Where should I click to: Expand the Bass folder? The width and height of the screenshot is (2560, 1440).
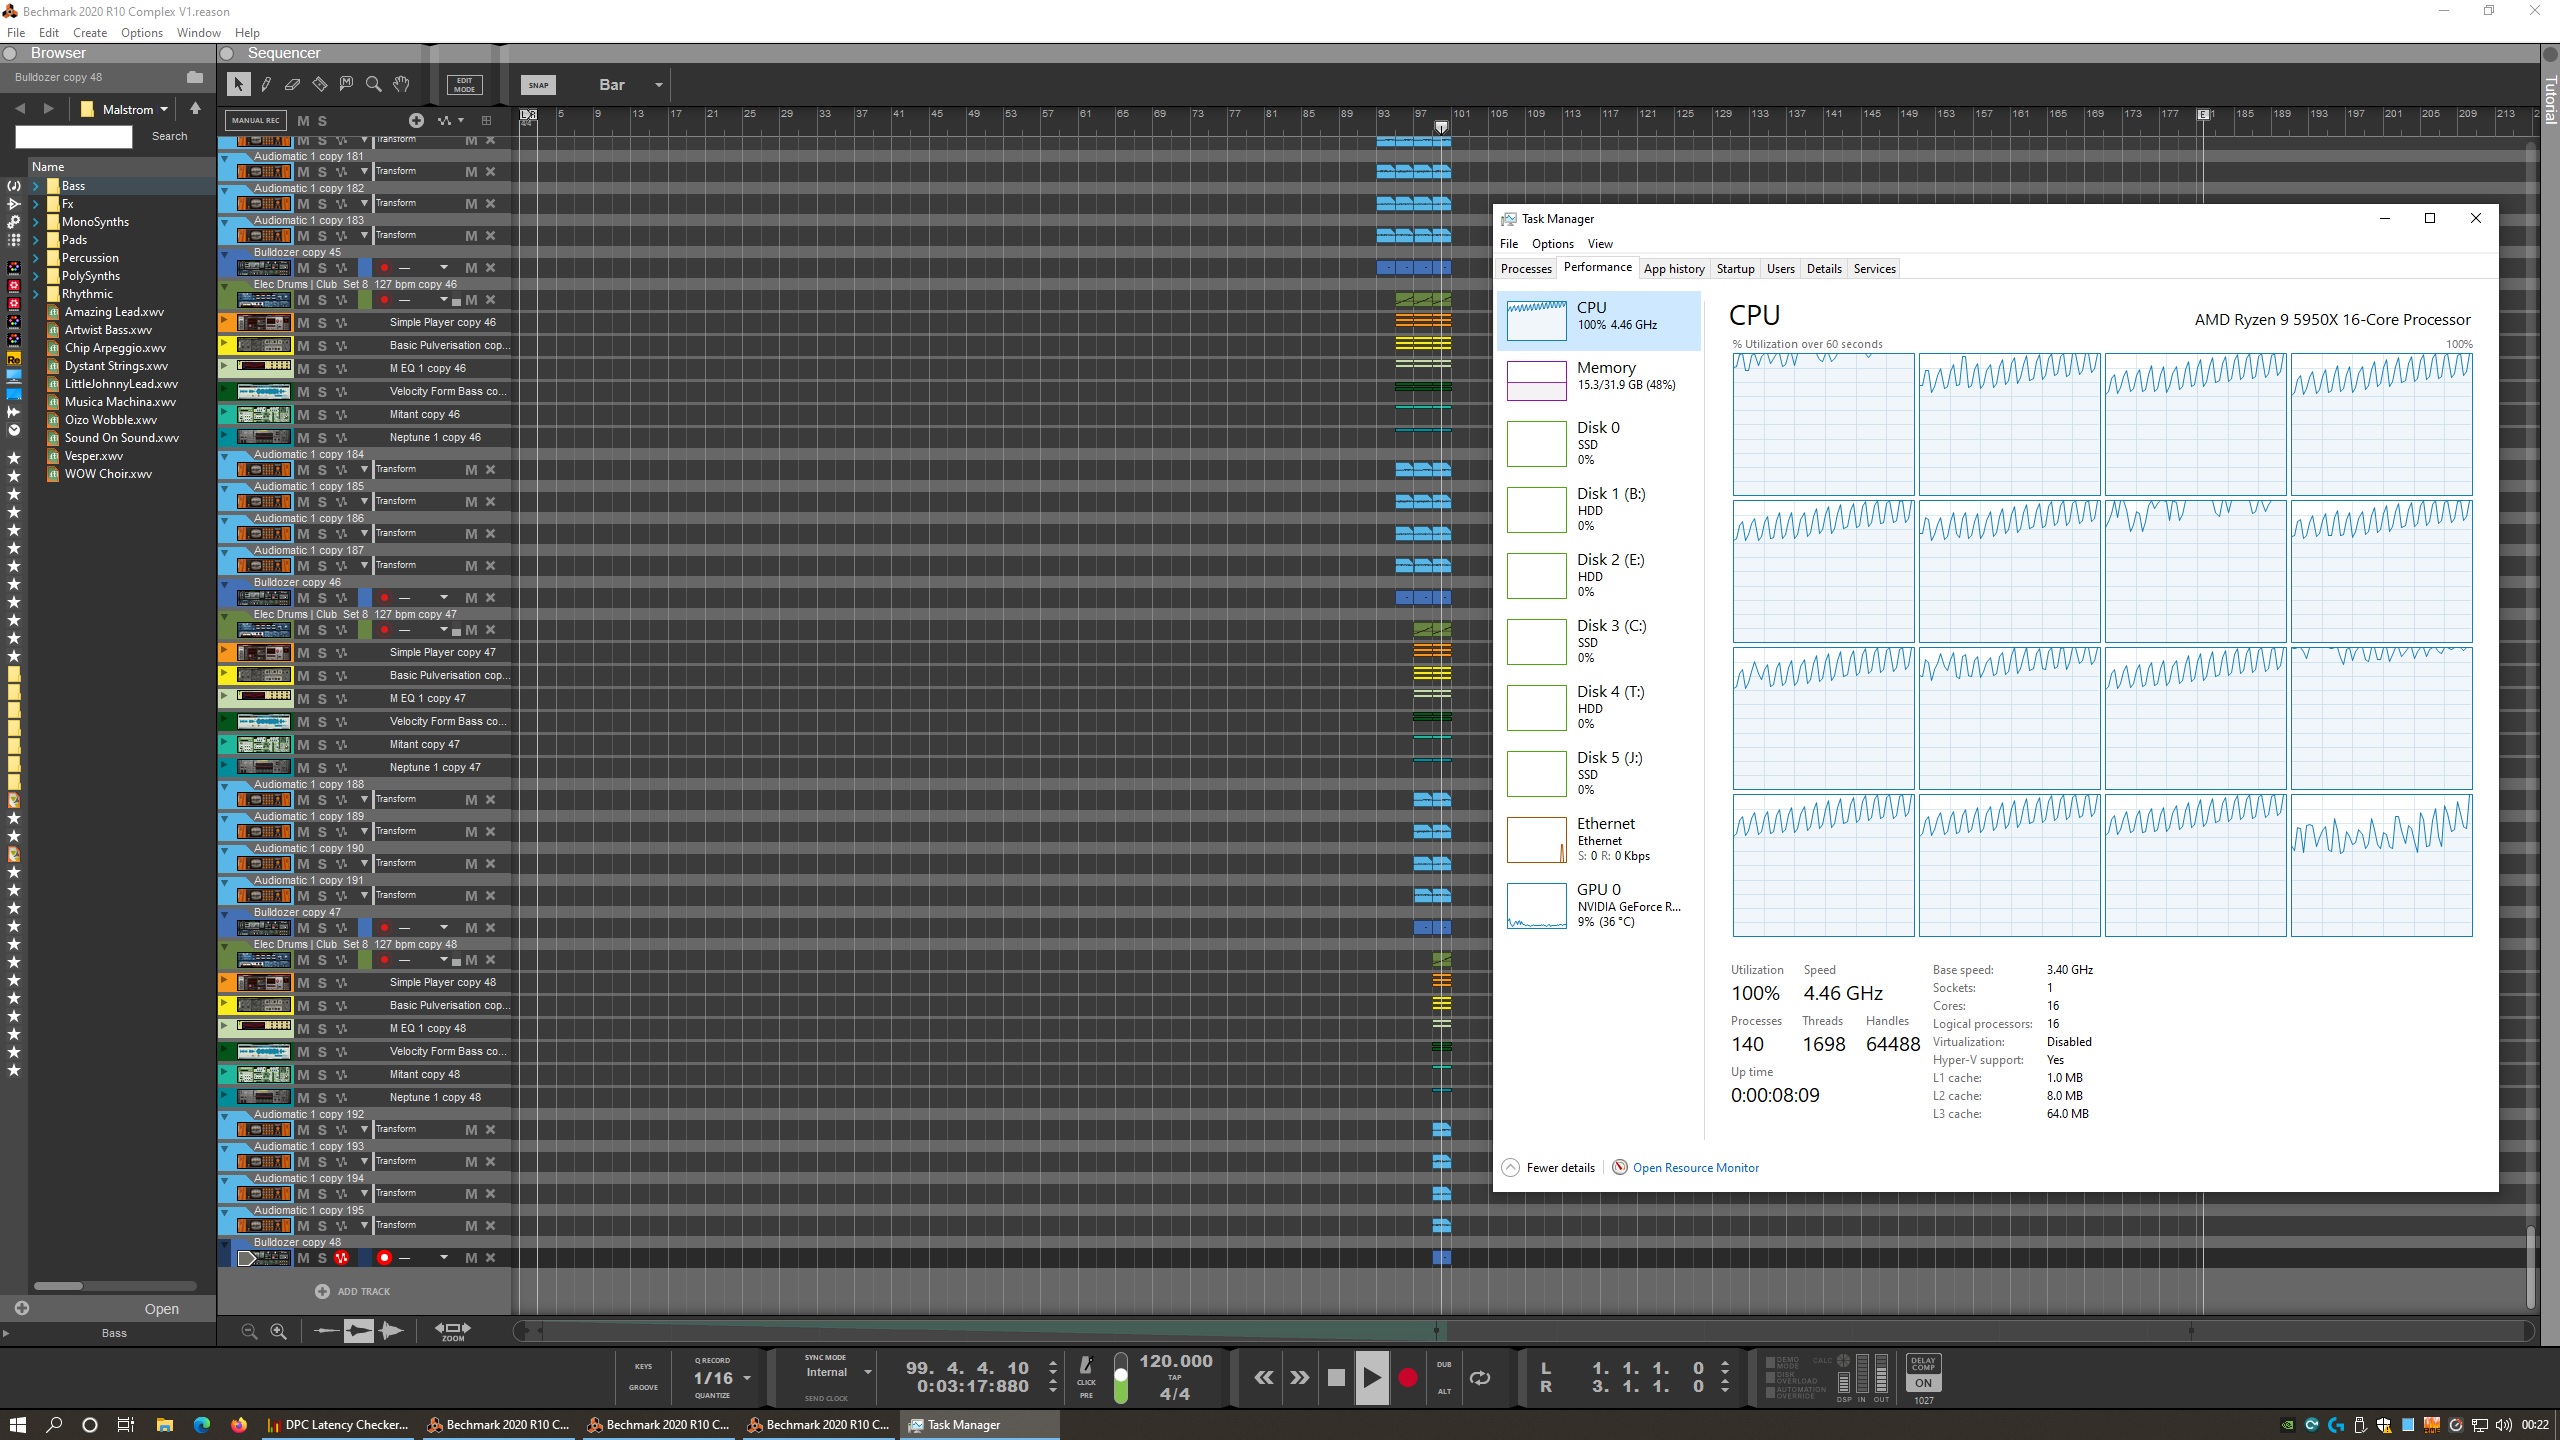(x=36, y=186)
